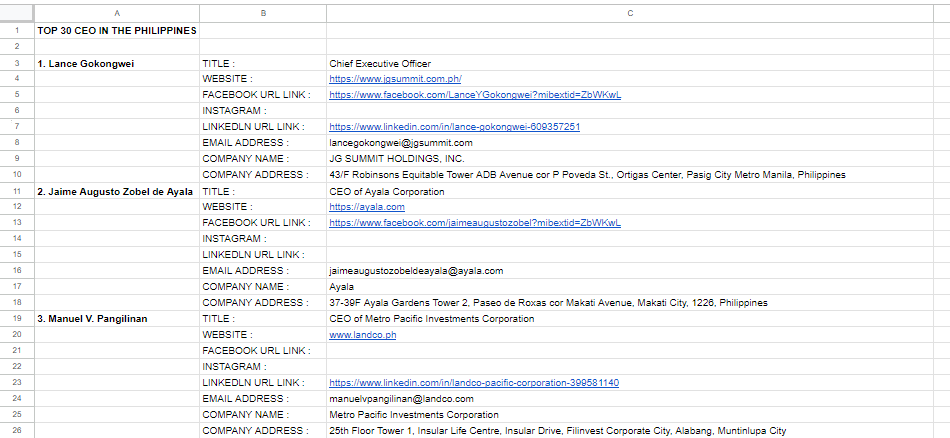950x438 pixels.
Task: Select the "TITLE :" label in row 11
Action: (x=263, y=191)
